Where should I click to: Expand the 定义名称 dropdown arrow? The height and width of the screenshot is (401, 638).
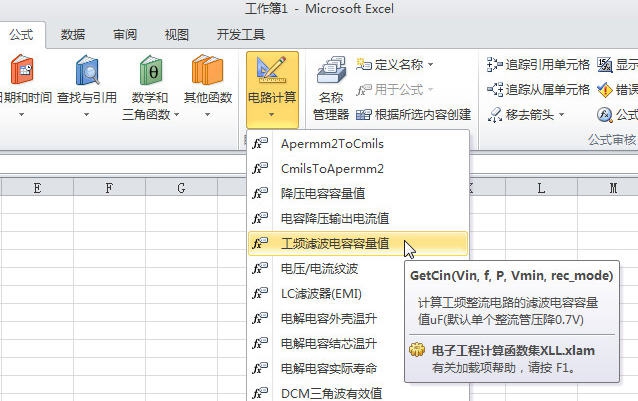tap(430, 65)
